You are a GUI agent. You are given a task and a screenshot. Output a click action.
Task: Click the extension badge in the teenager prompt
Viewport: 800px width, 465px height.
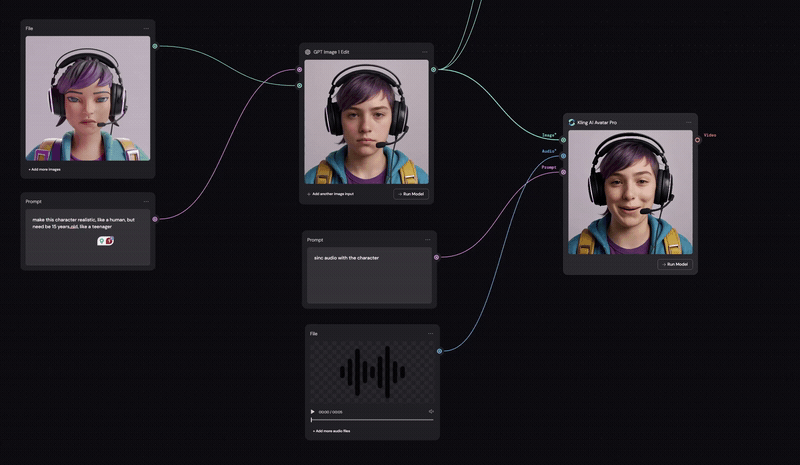coord(106,241)
